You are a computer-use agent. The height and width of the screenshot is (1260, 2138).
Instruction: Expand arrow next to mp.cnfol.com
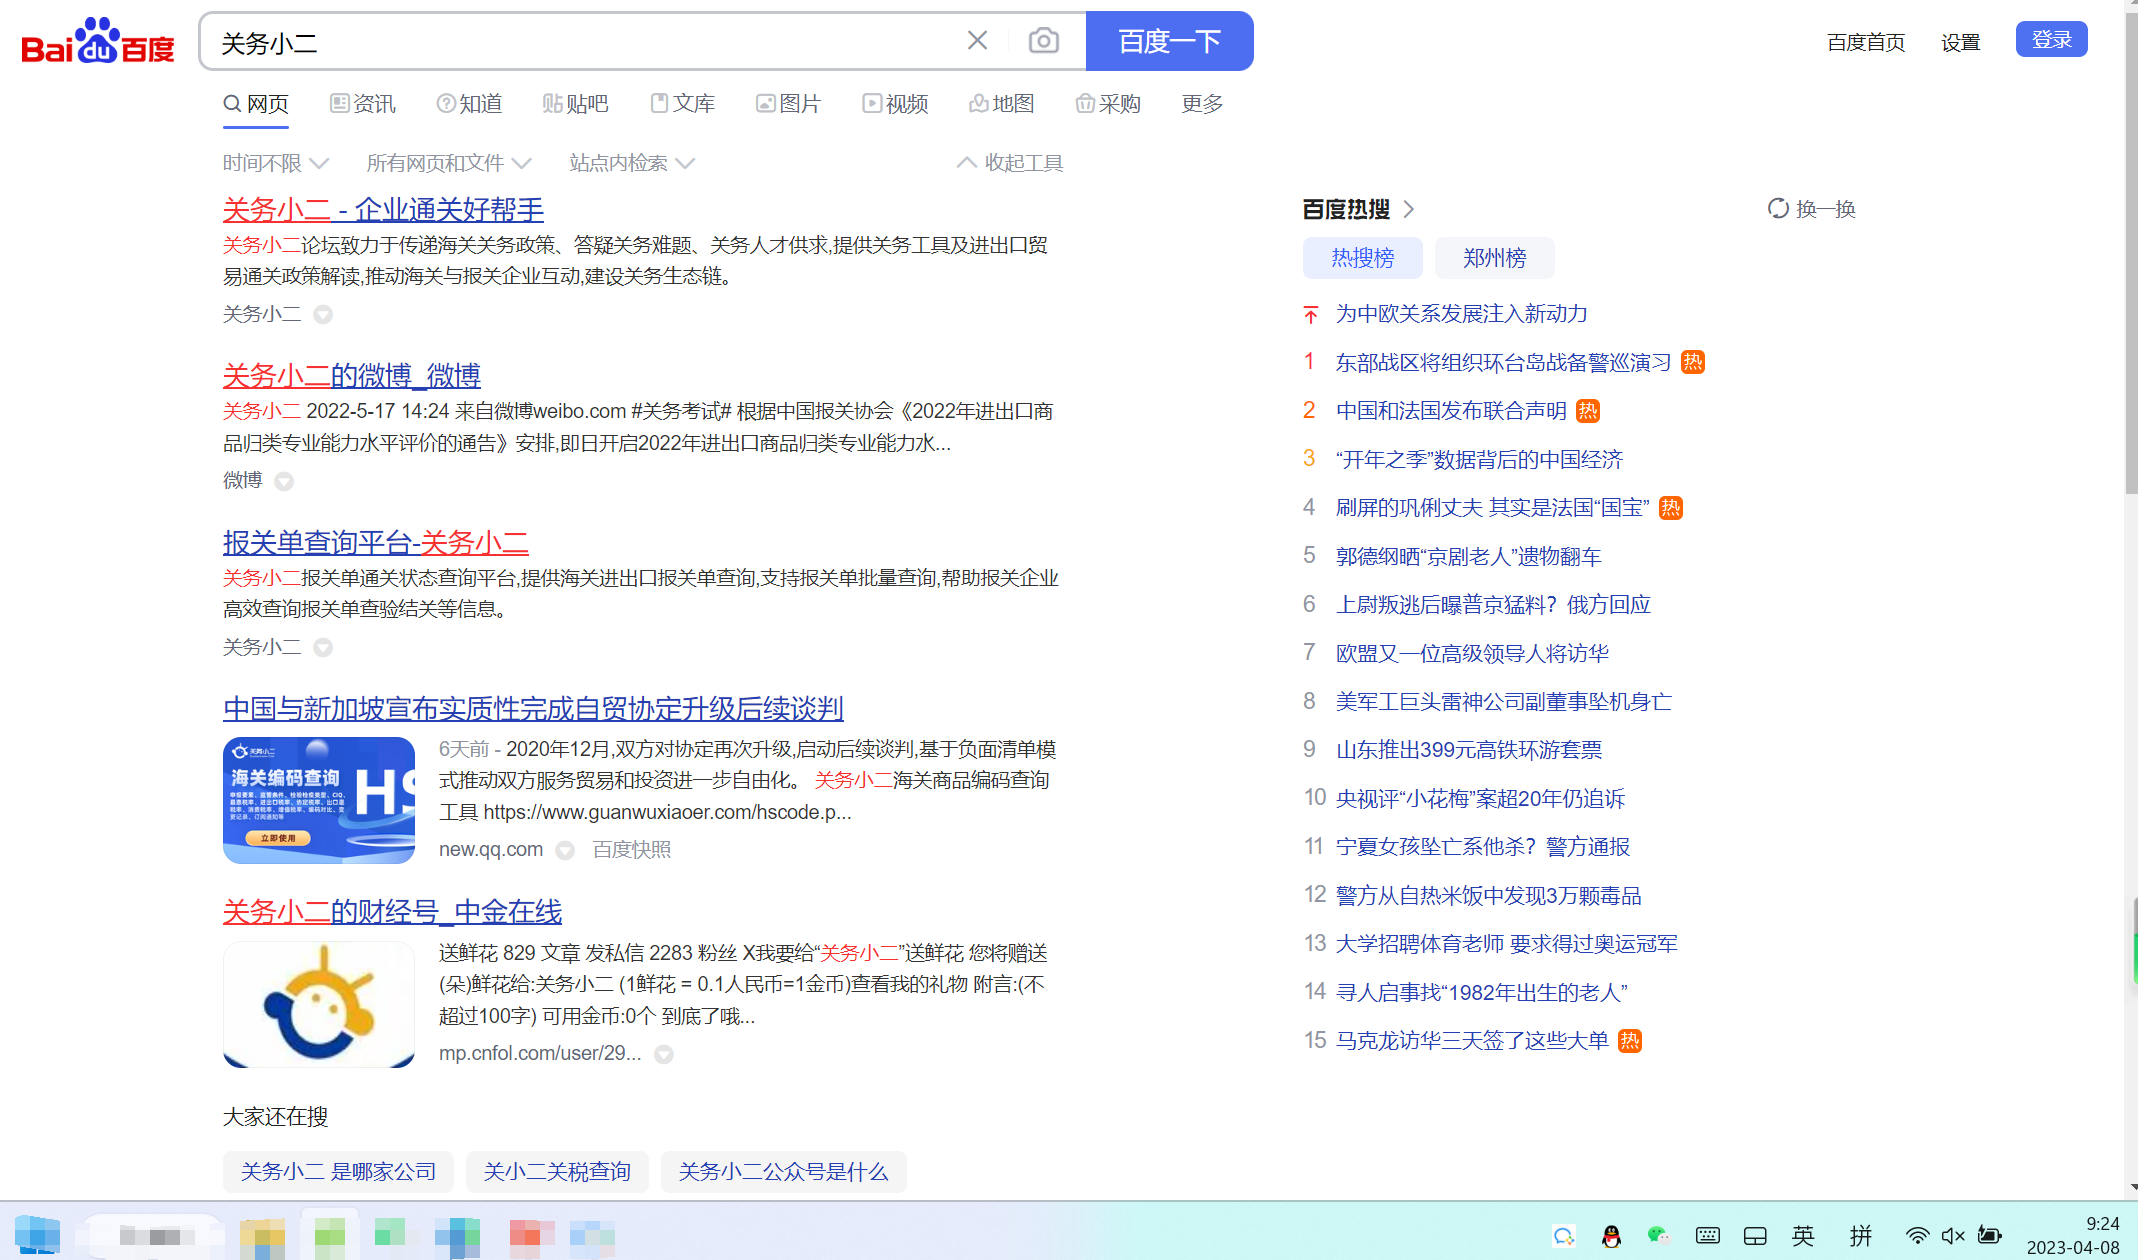[664, 1054]
